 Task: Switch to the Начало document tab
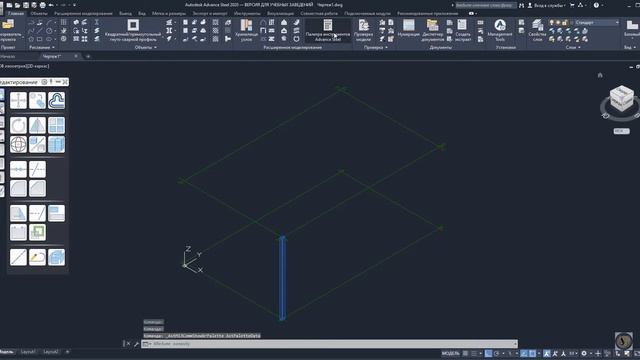point(8,56)
